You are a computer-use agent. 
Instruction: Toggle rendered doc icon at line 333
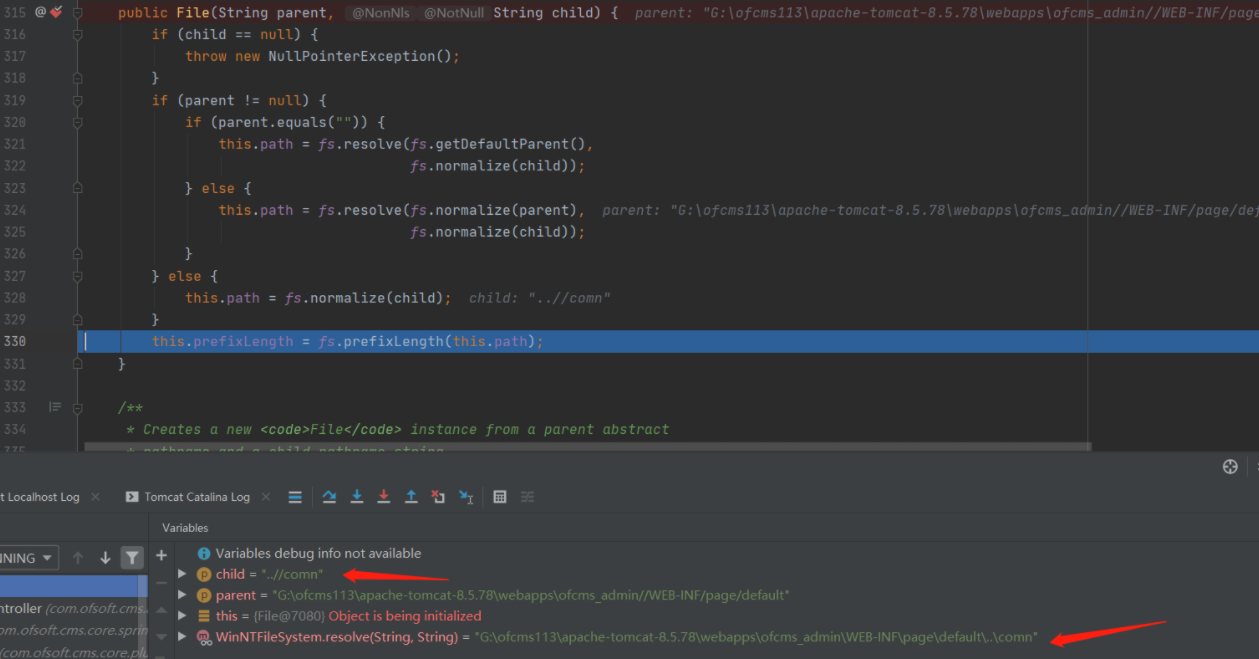point(55,407)
